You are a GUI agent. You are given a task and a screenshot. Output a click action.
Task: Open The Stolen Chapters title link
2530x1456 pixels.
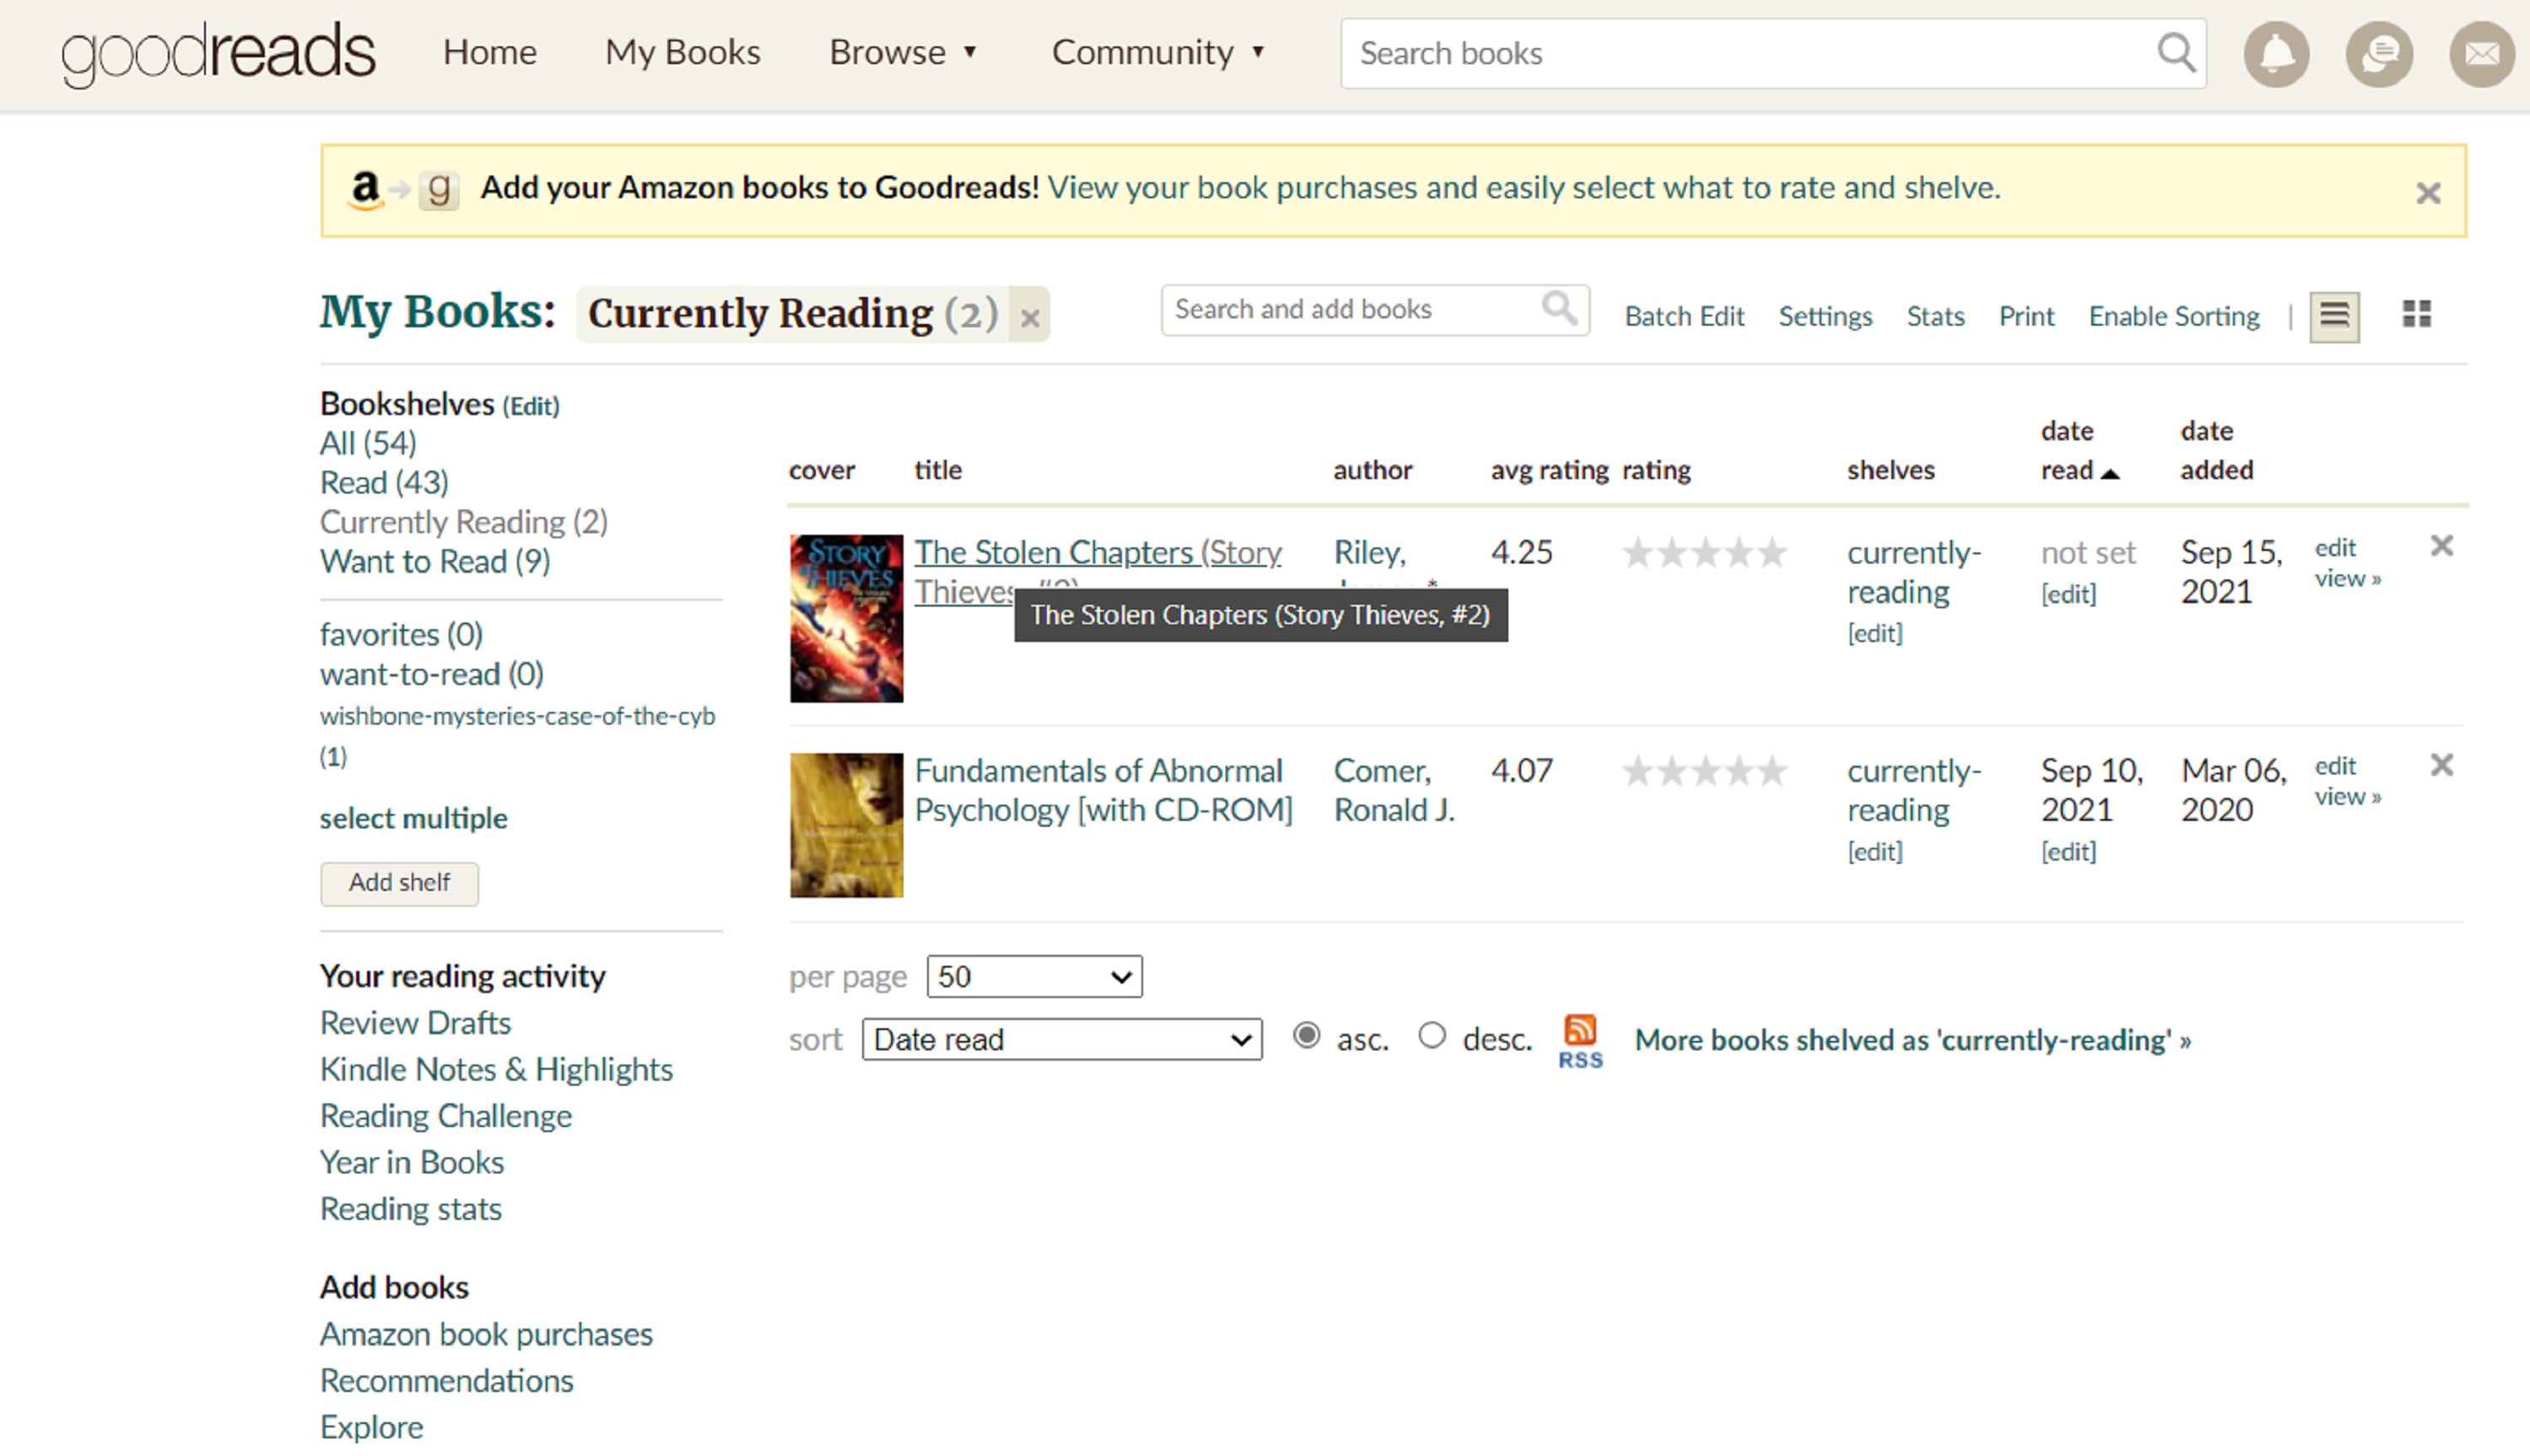pyautogui.click(x=1097, y=552)
